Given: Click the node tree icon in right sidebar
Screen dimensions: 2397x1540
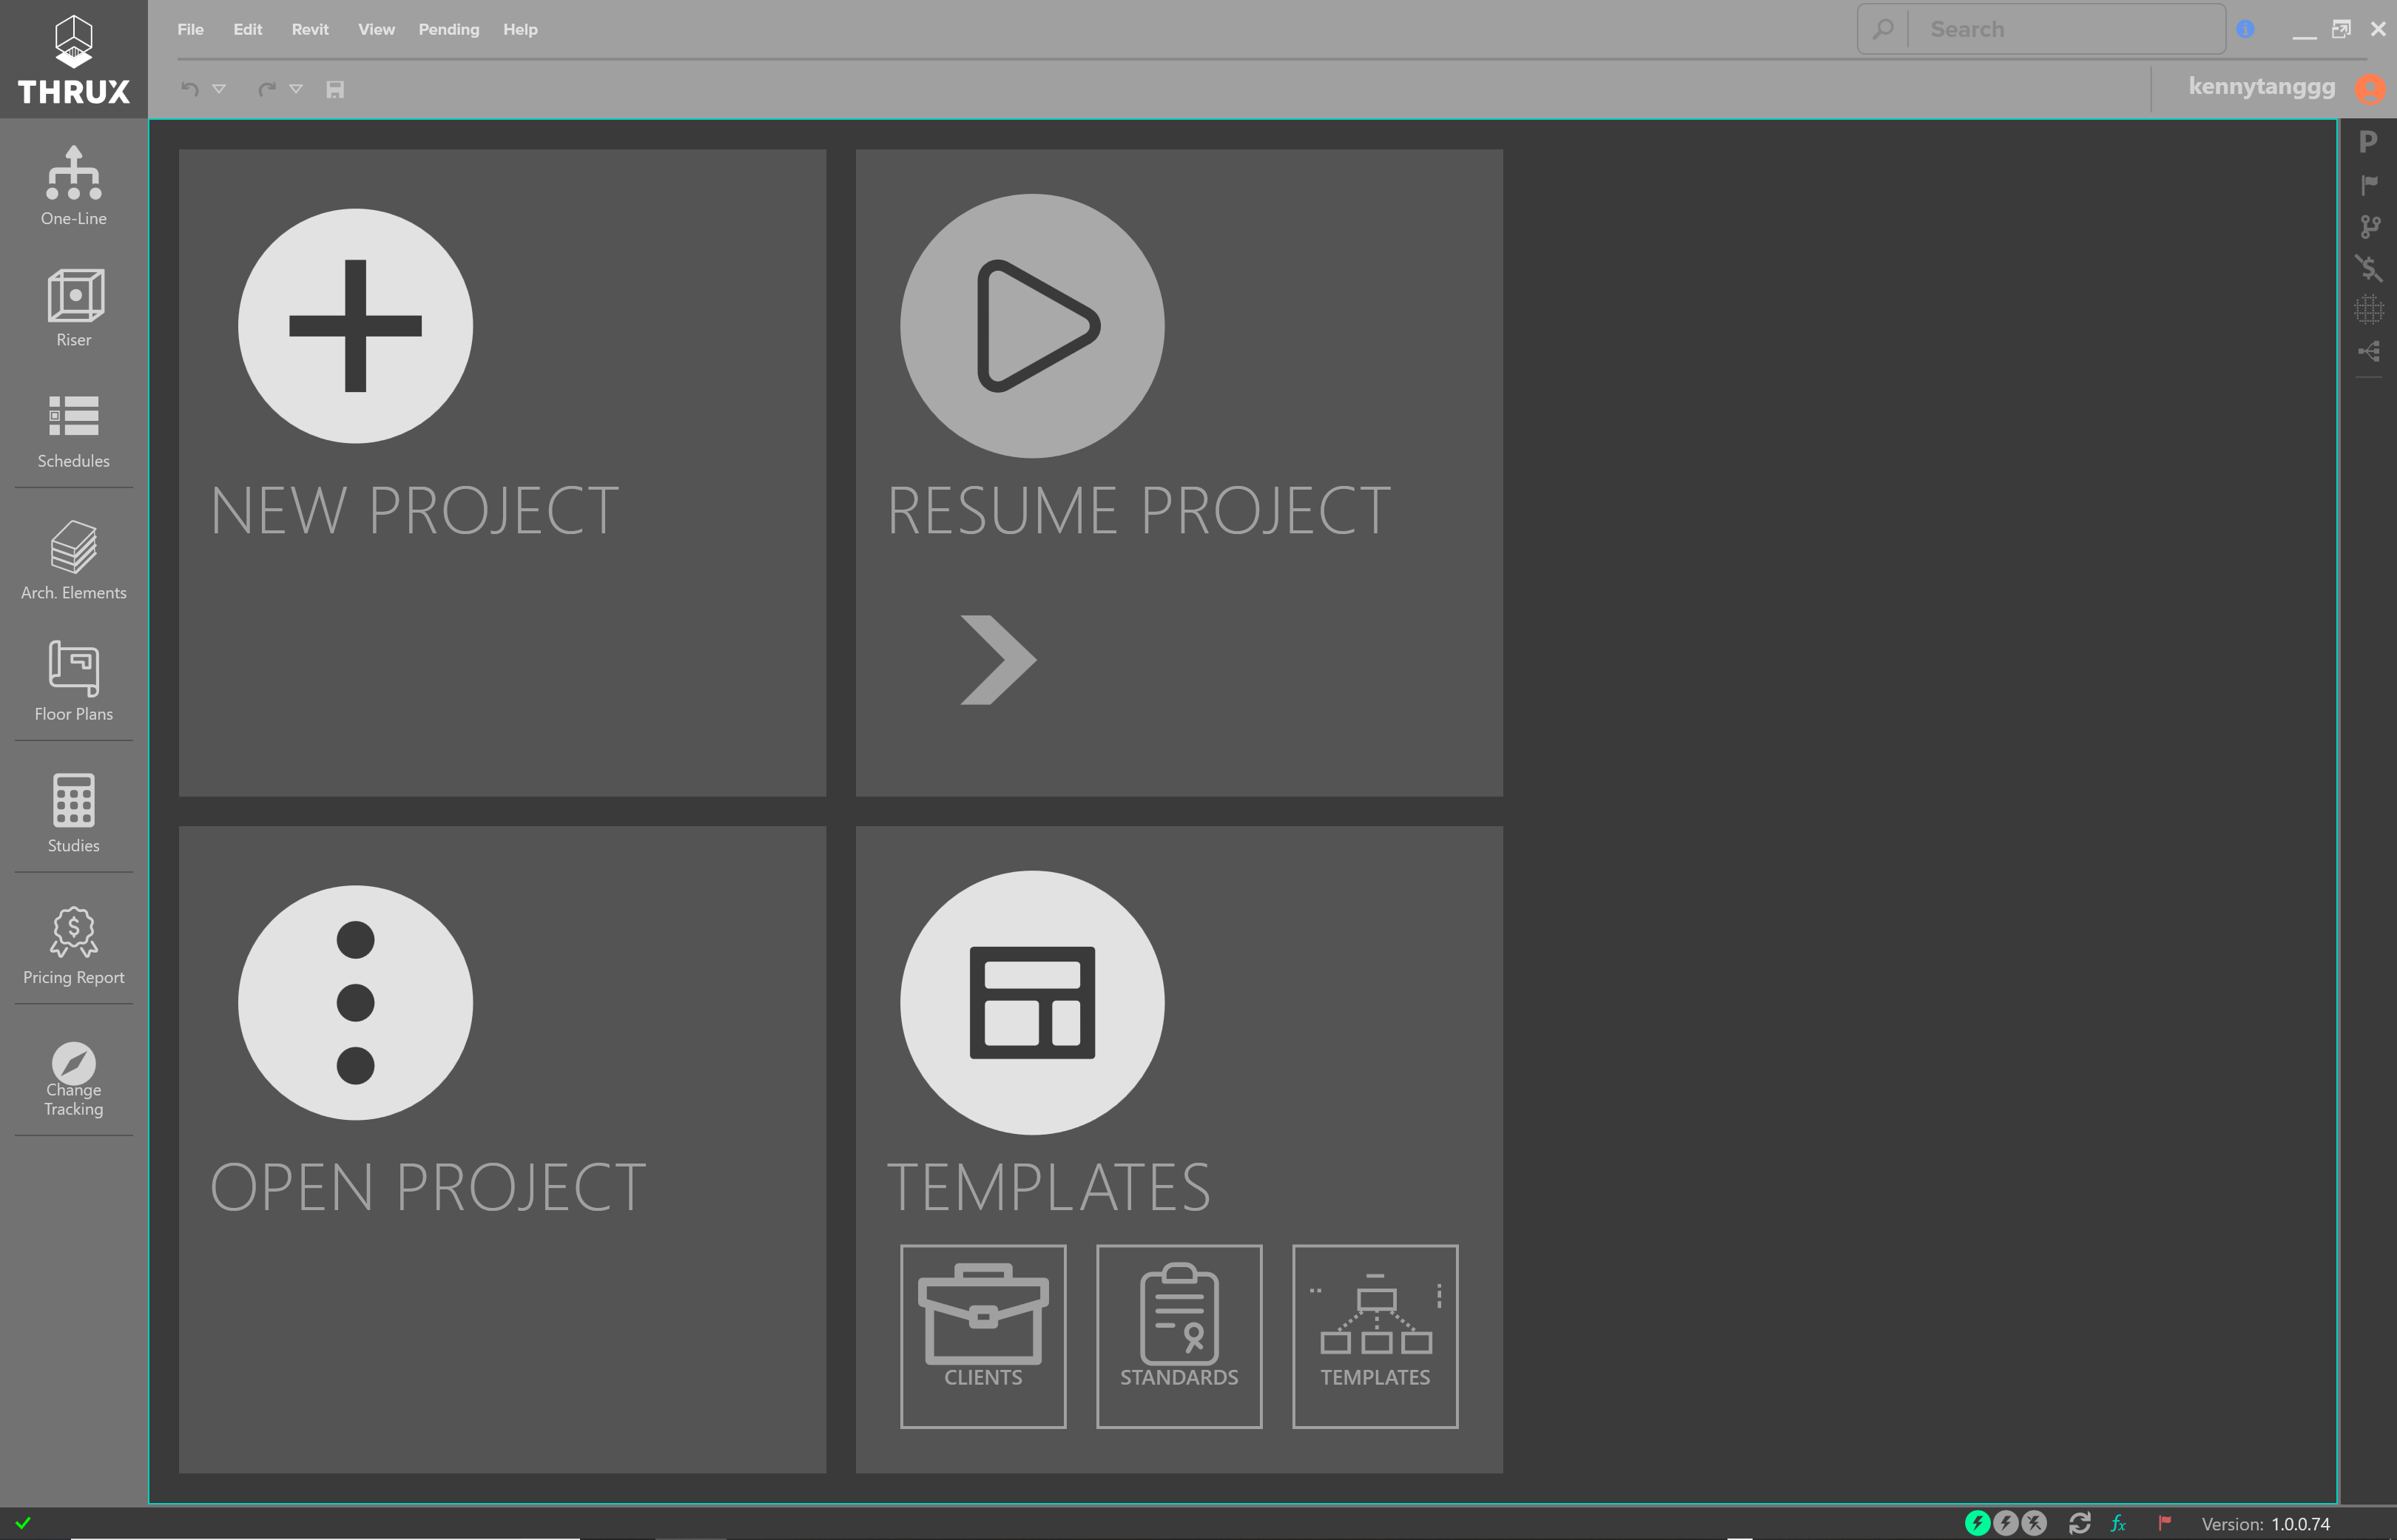Looking at the screenshot, I should pos(2368,351).
